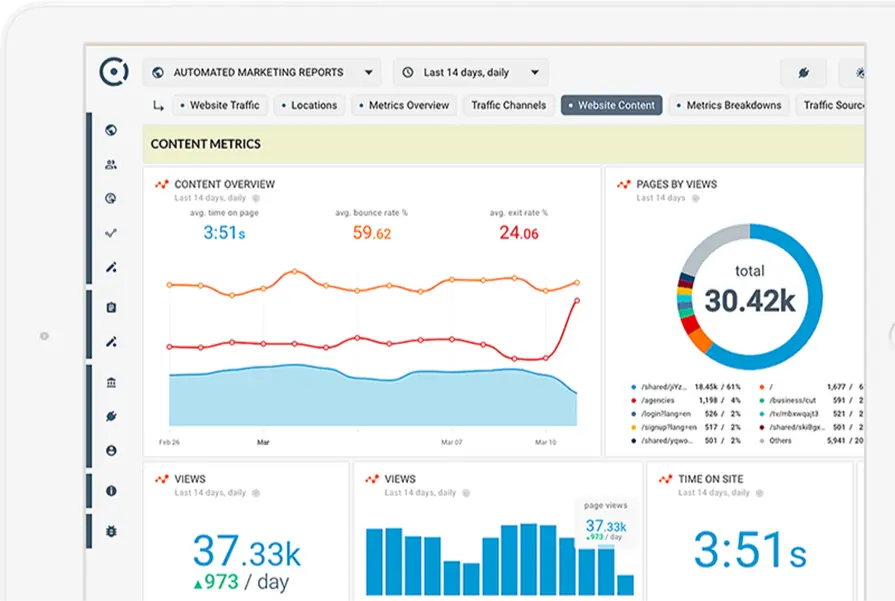Expand the 'Last 14 days, daily' date dropdown
The image size is (895, 601).
click(471, 72)
